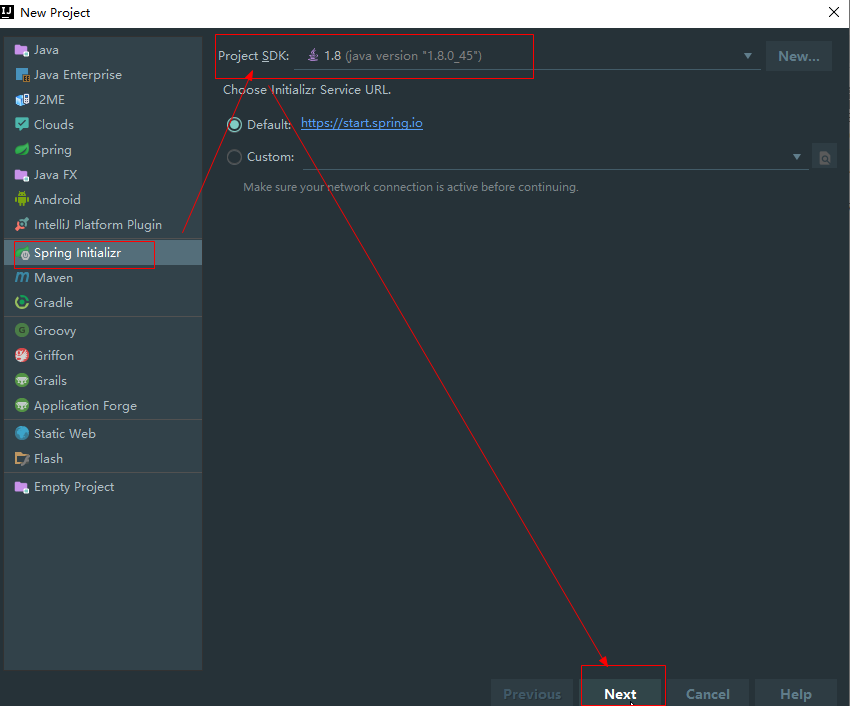The height and width of the screenshot is (706, 850).
Task: Choose Java Enterprise project type
Action: point(103,75)
